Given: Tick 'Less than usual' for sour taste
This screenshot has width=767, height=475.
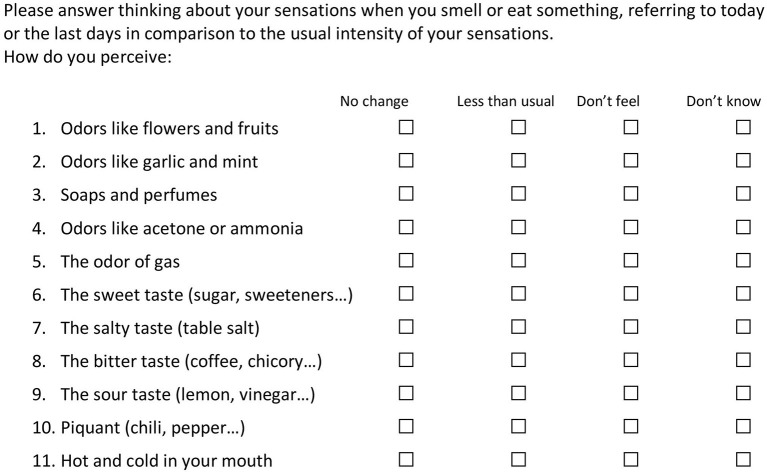Looking at the screenshot, I should [x=519, y=393].
